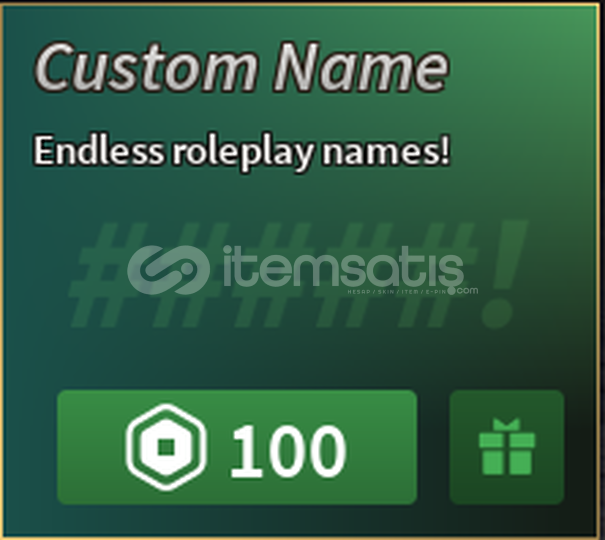This screenshot has height=540, width=605.
Task: Click the ribbon bow on the gift icon
Action: [x=507, y=425]
